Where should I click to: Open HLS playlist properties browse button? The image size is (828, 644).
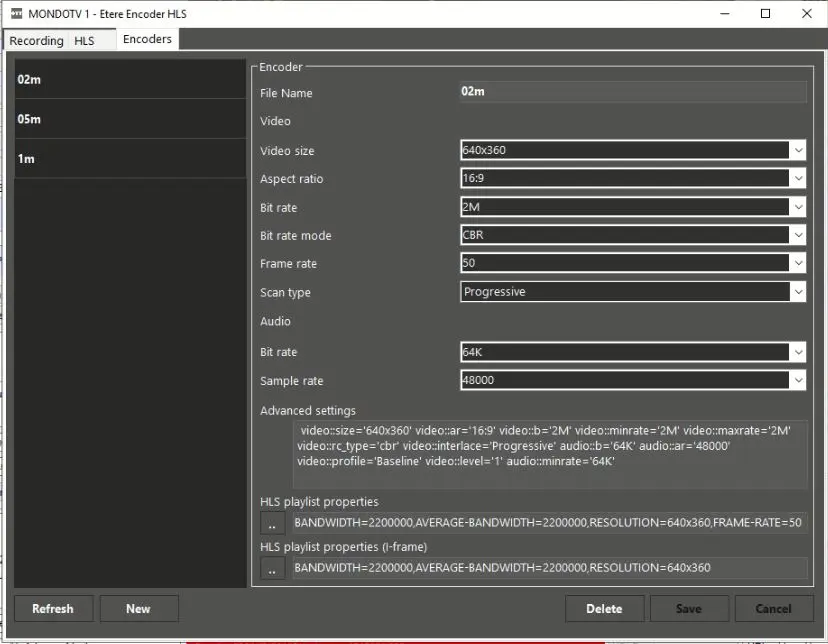(x=272, y=523)
